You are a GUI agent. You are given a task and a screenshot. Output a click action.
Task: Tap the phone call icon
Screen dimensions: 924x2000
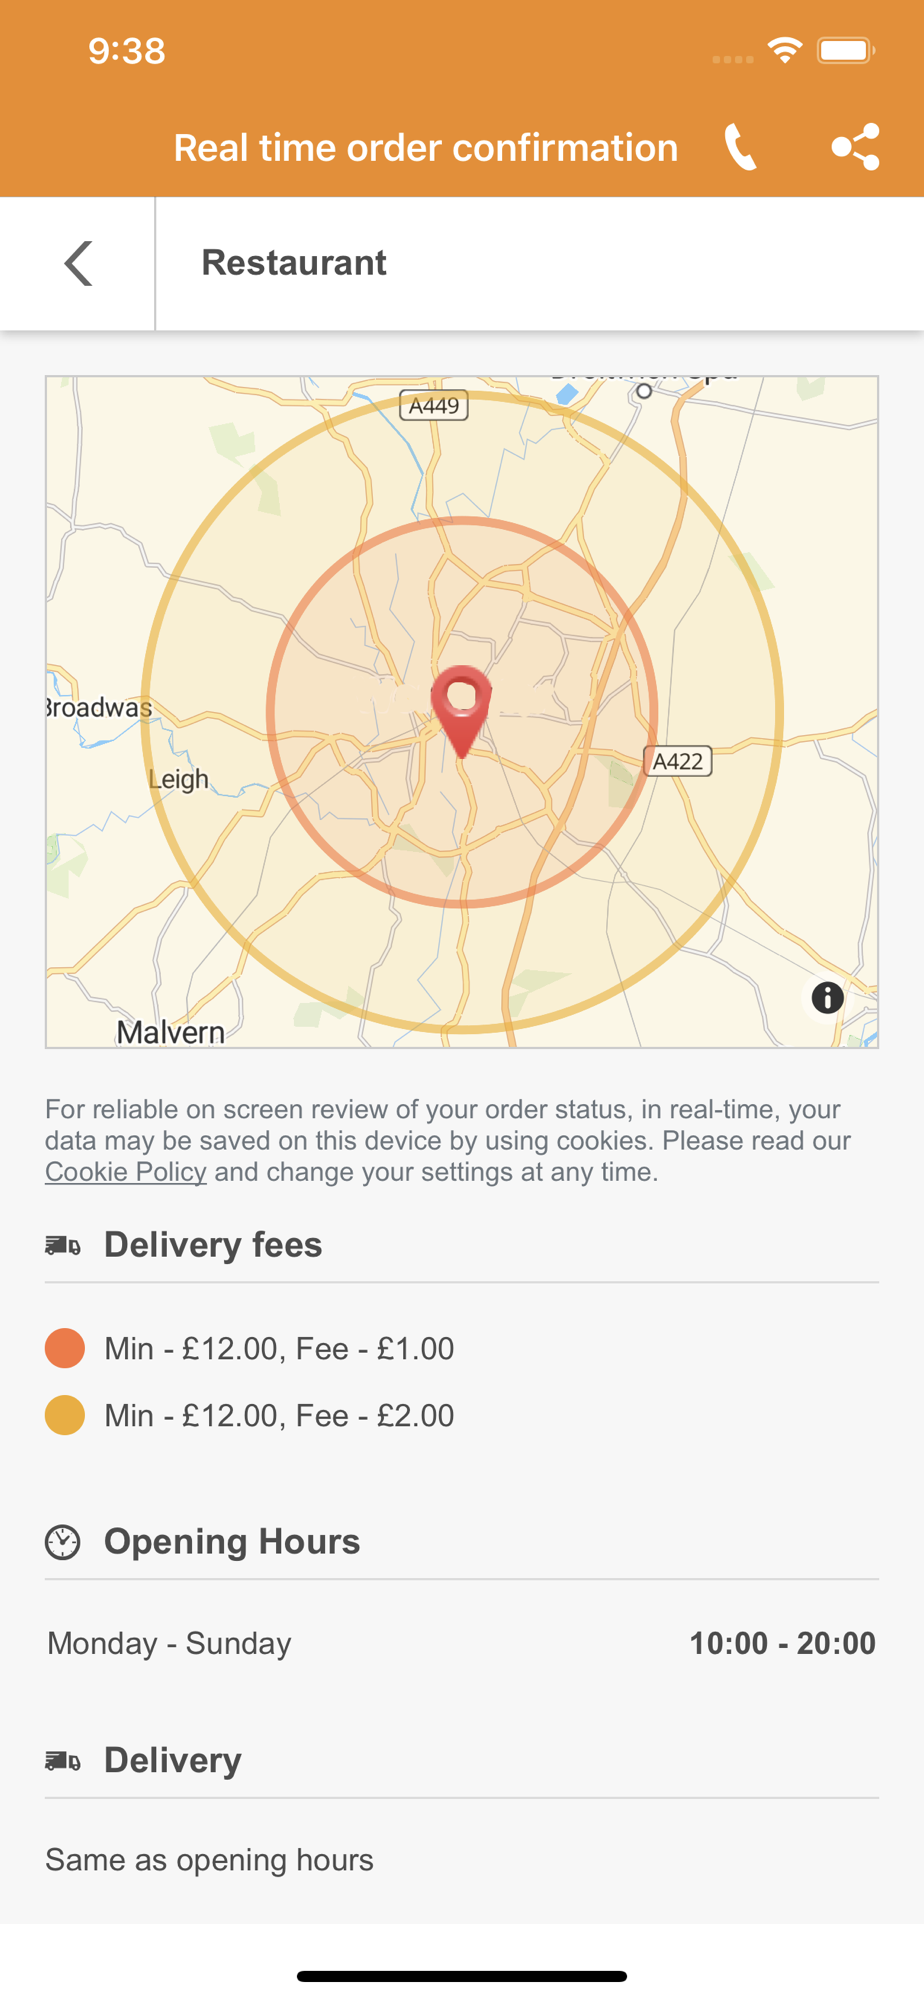(740, 148)
